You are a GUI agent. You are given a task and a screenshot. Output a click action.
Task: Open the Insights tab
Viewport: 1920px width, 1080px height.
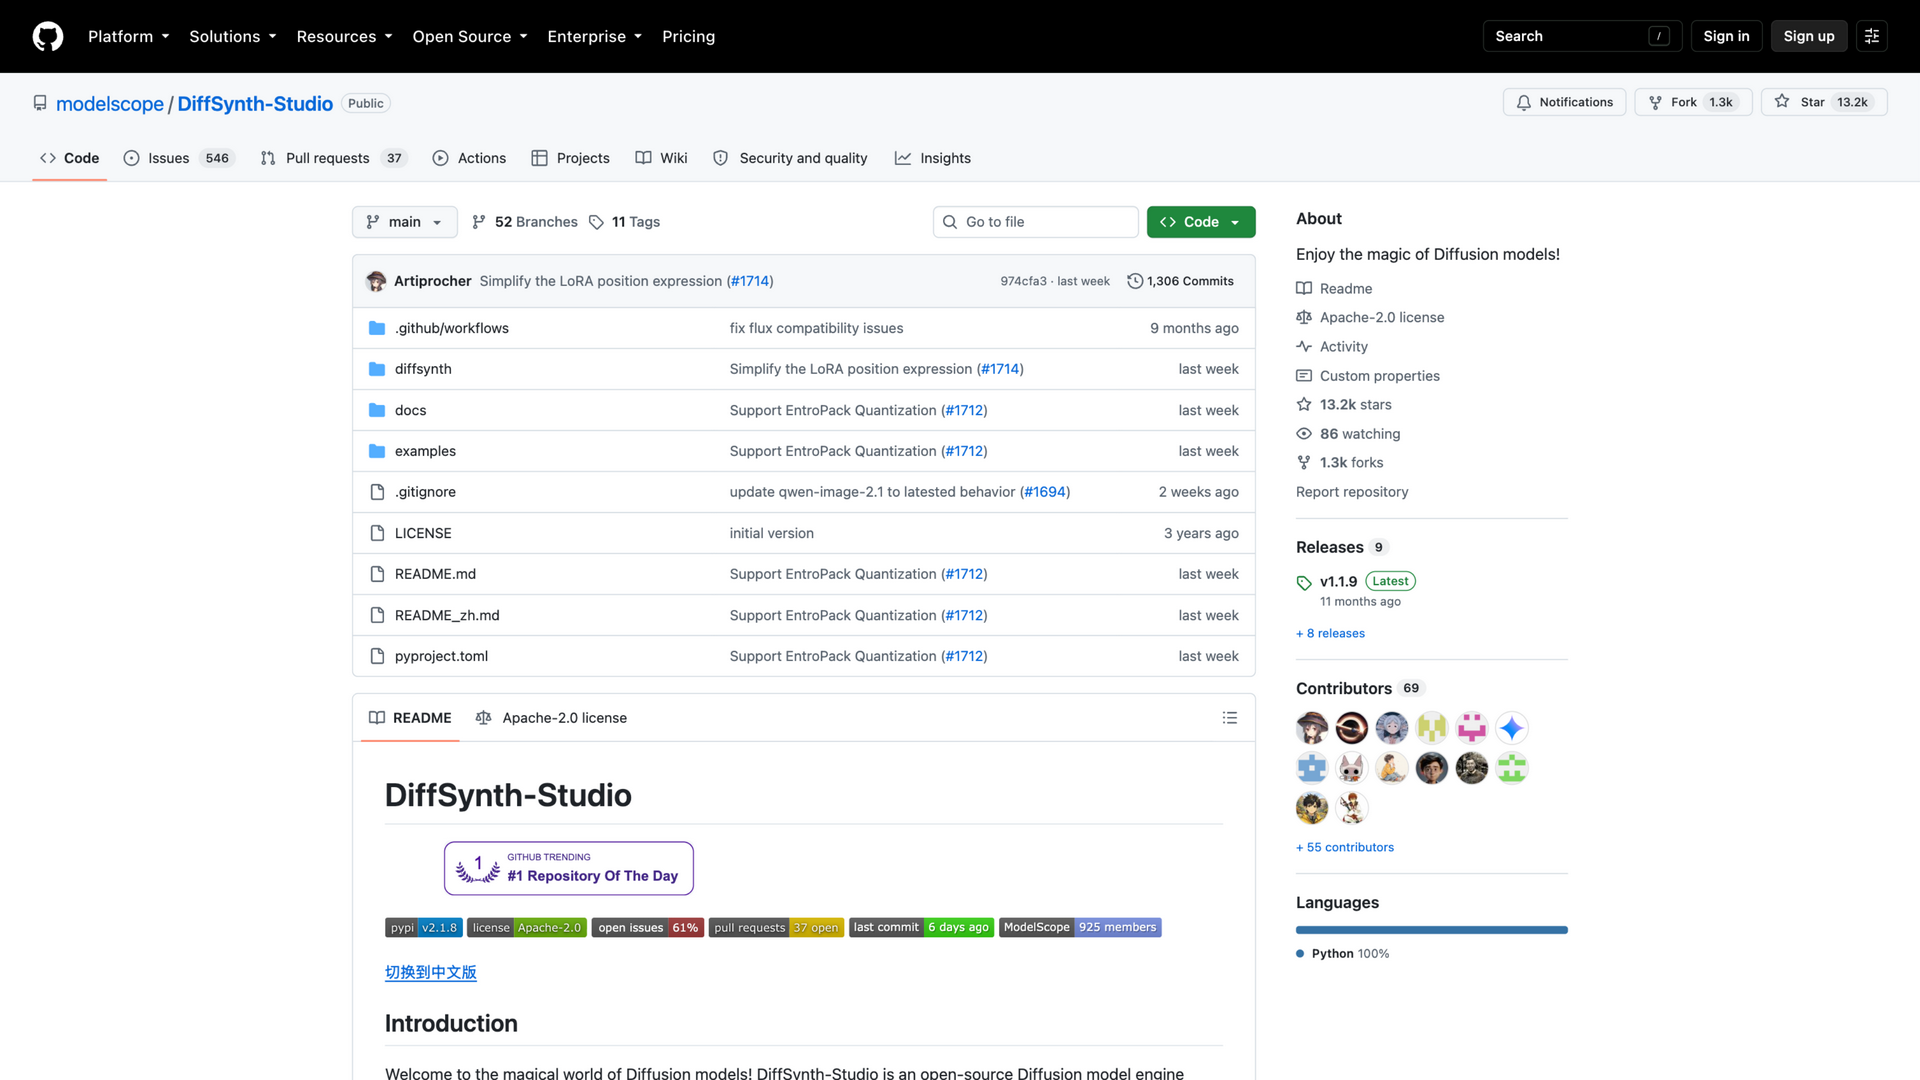pos(932,158)
